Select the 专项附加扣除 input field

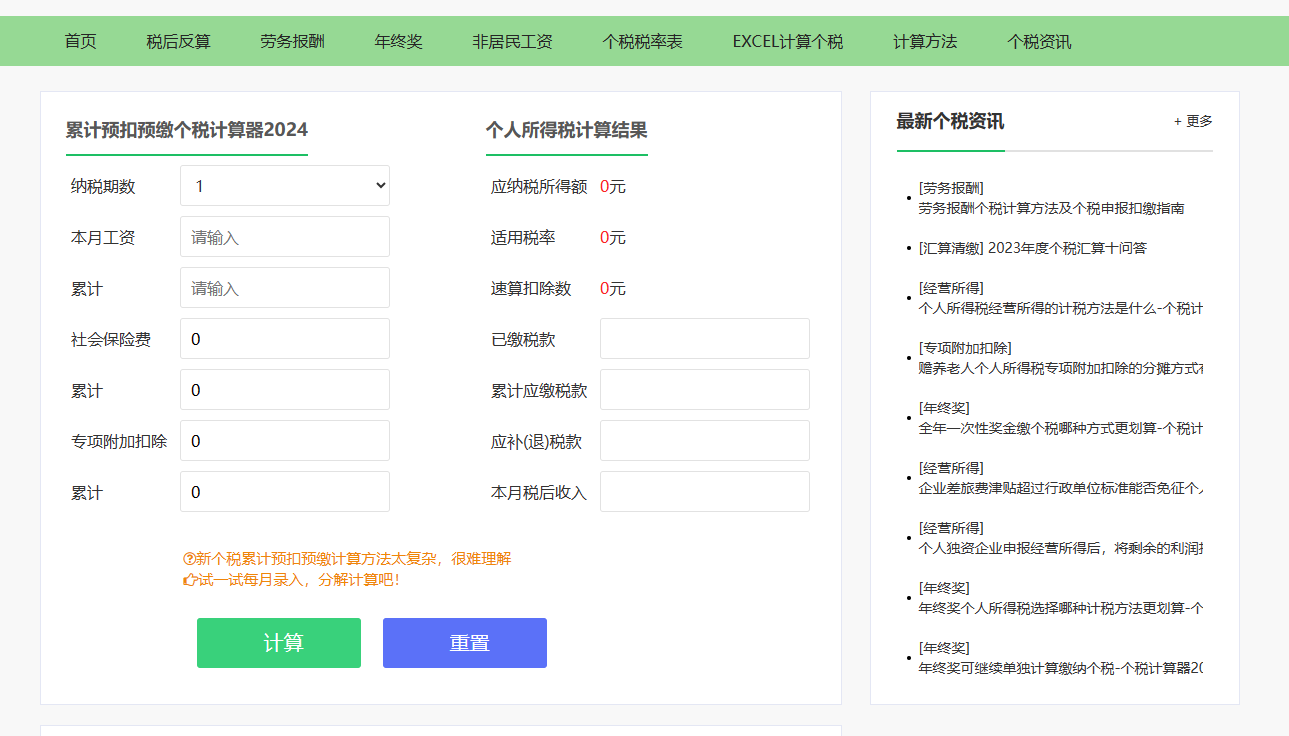click(x=284, y=441)
